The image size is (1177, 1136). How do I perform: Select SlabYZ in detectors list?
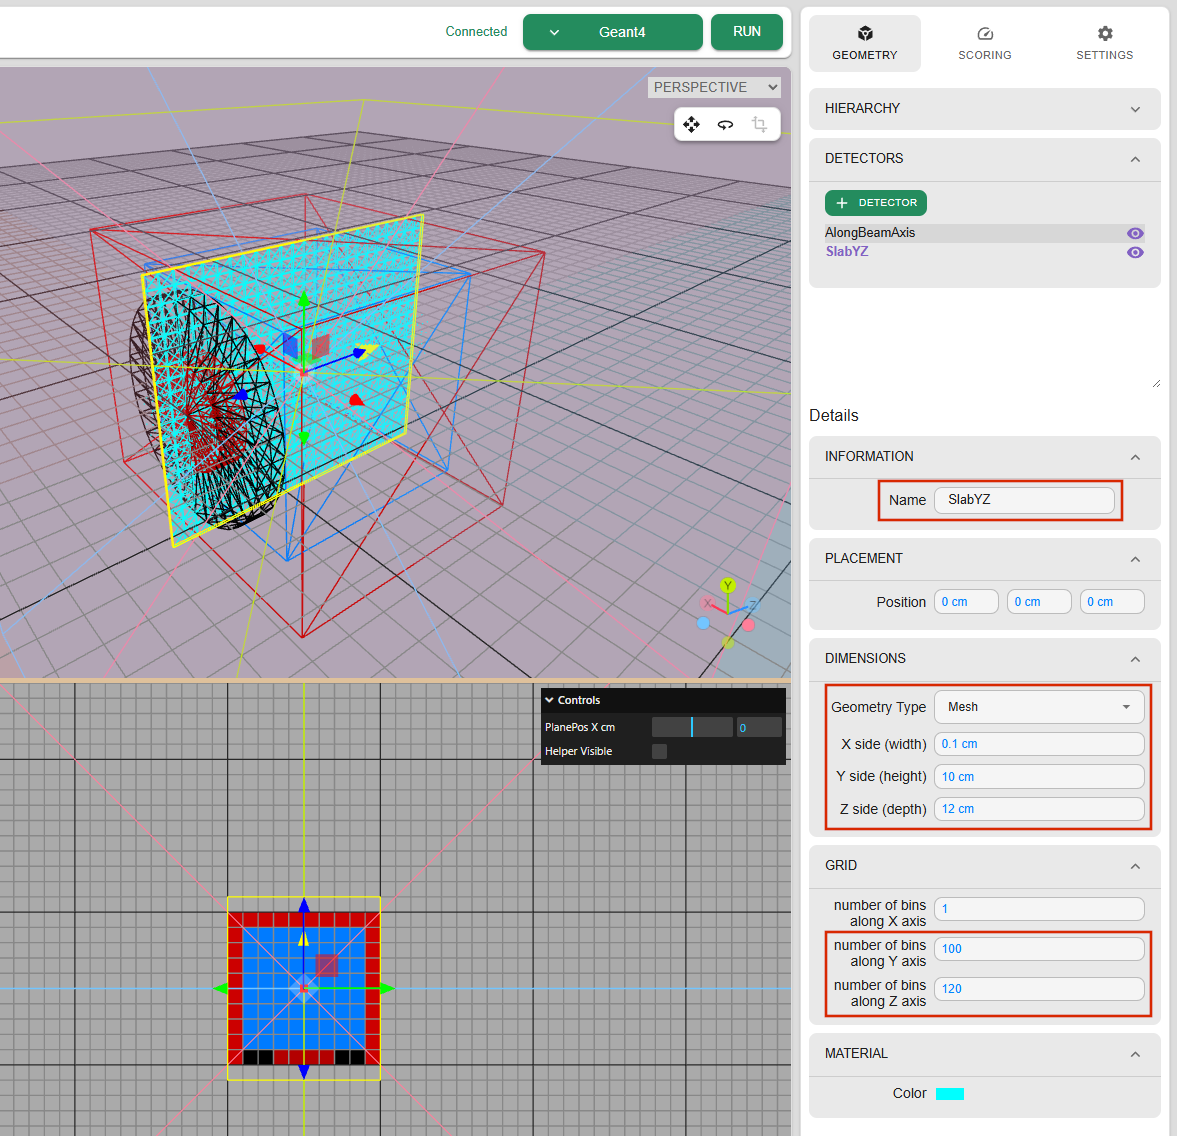point(847,252)
